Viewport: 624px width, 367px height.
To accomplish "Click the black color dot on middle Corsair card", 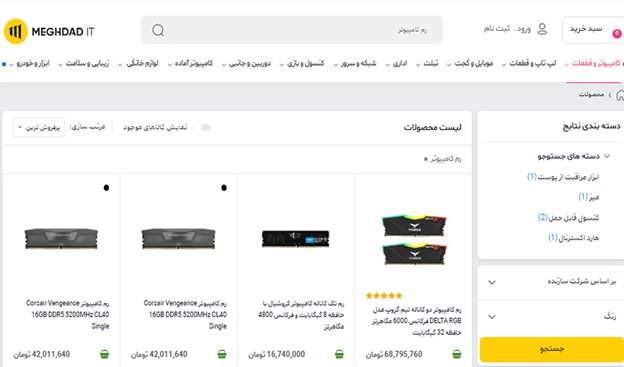I will pyautogui.click(x=224, y=187).
